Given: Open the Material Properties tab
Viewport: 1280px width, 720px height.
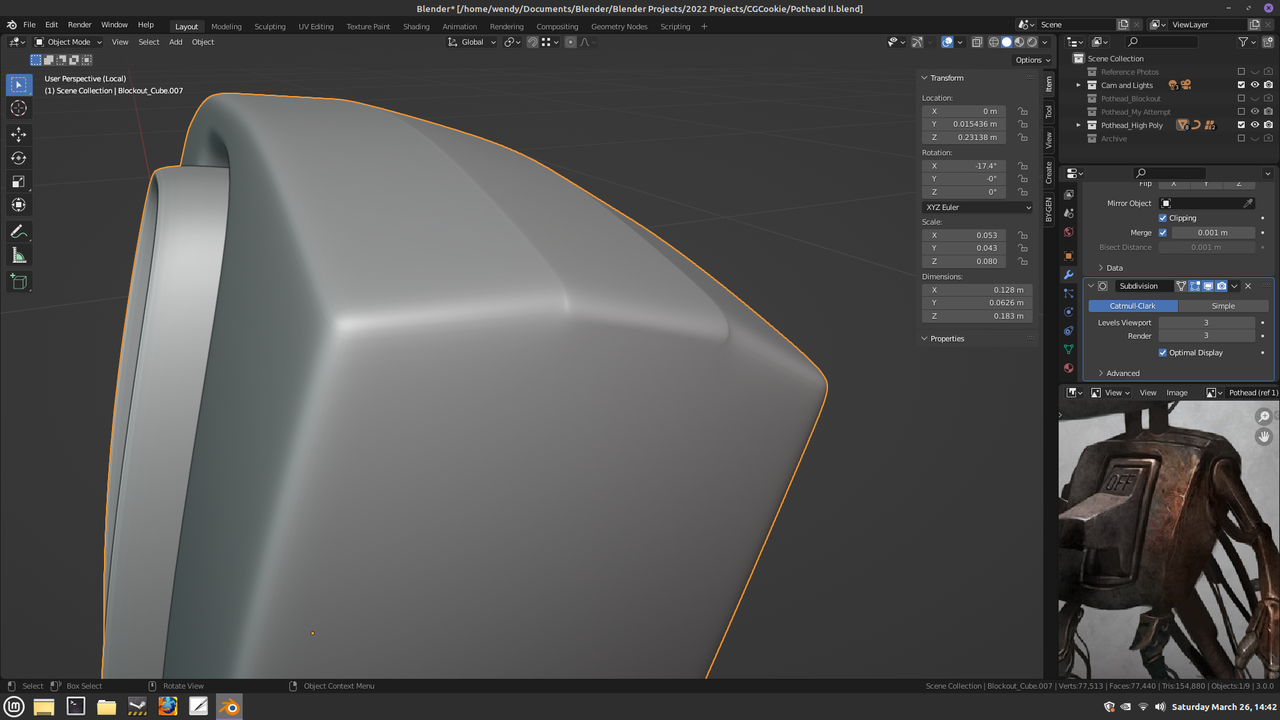Looking at the screenshot, I should (x=1068, y=368).
